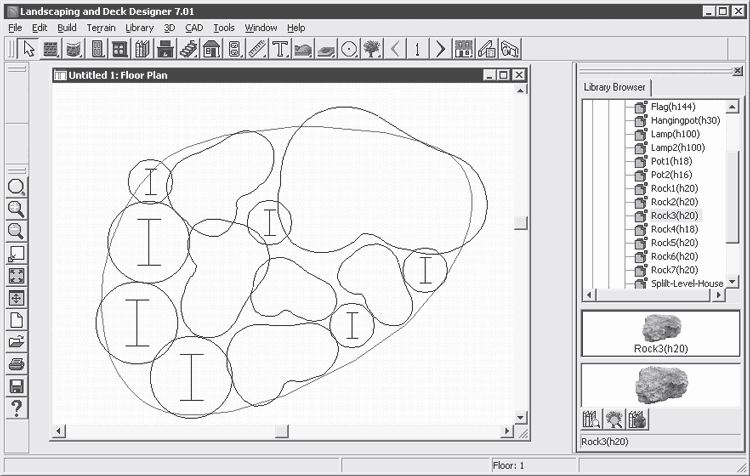Click the previous floor left arrow
The width and height of the screenshot is (750, 476).
[395, 48]
